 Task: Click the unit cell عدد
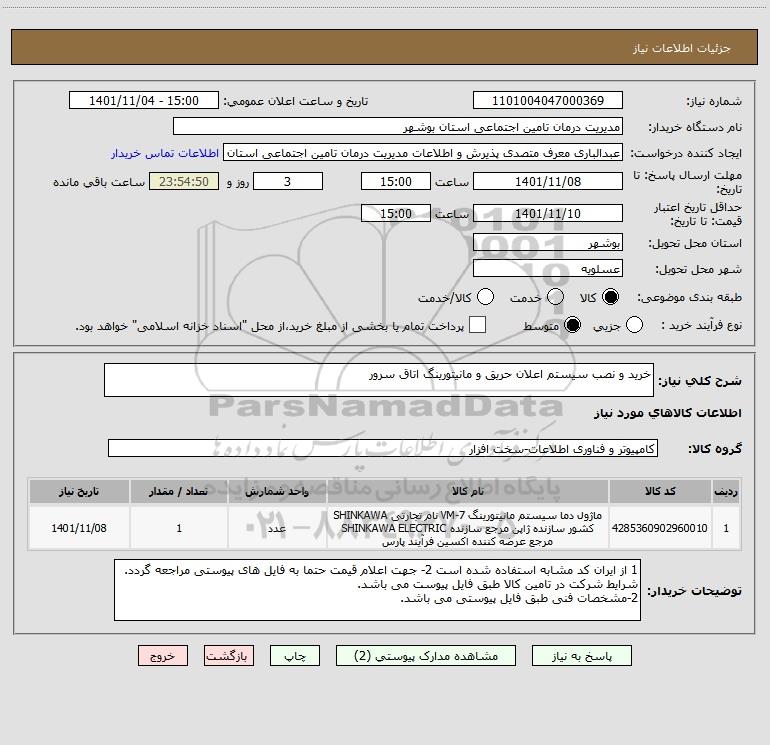tap(277, 528)
